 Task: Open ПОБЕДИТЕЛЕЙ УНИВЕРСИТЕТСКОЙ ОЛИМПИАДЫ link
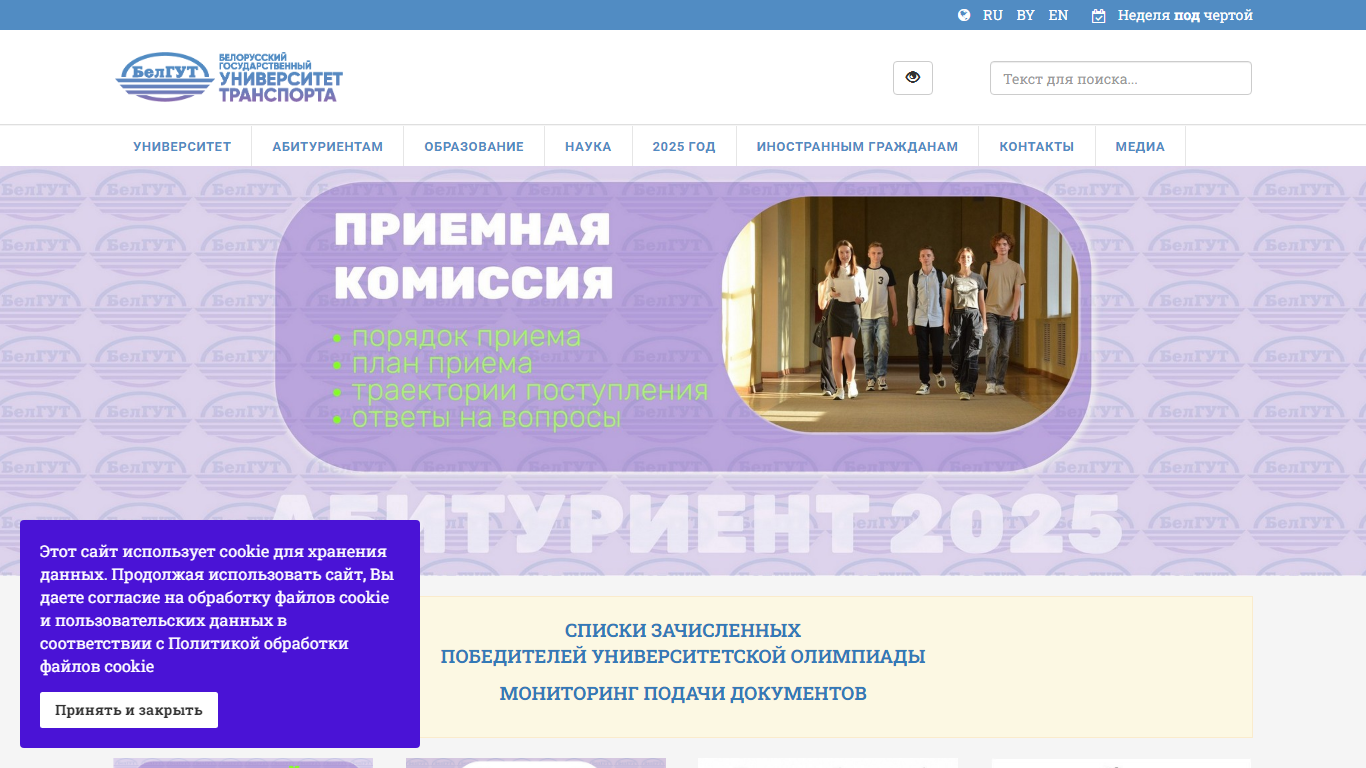coord(683,656)
